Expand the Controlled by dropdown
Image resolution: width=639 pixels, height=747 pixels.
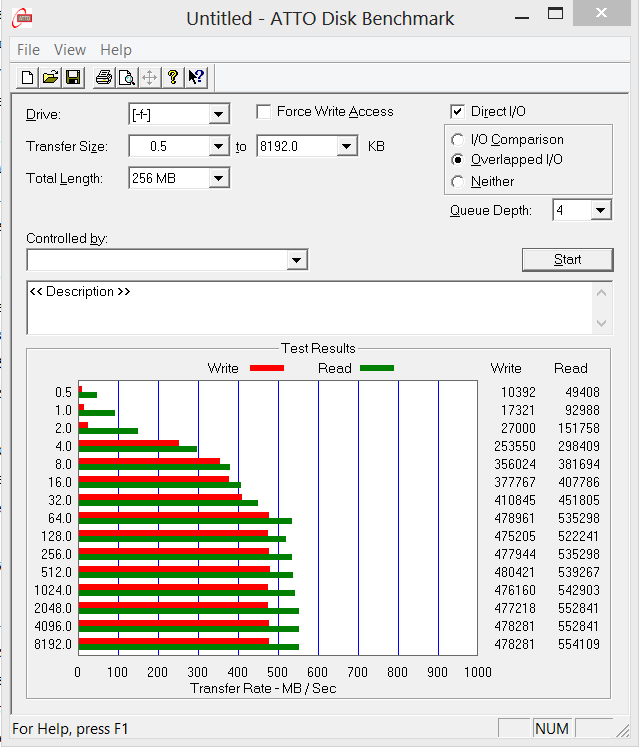[x=296, y=260]
